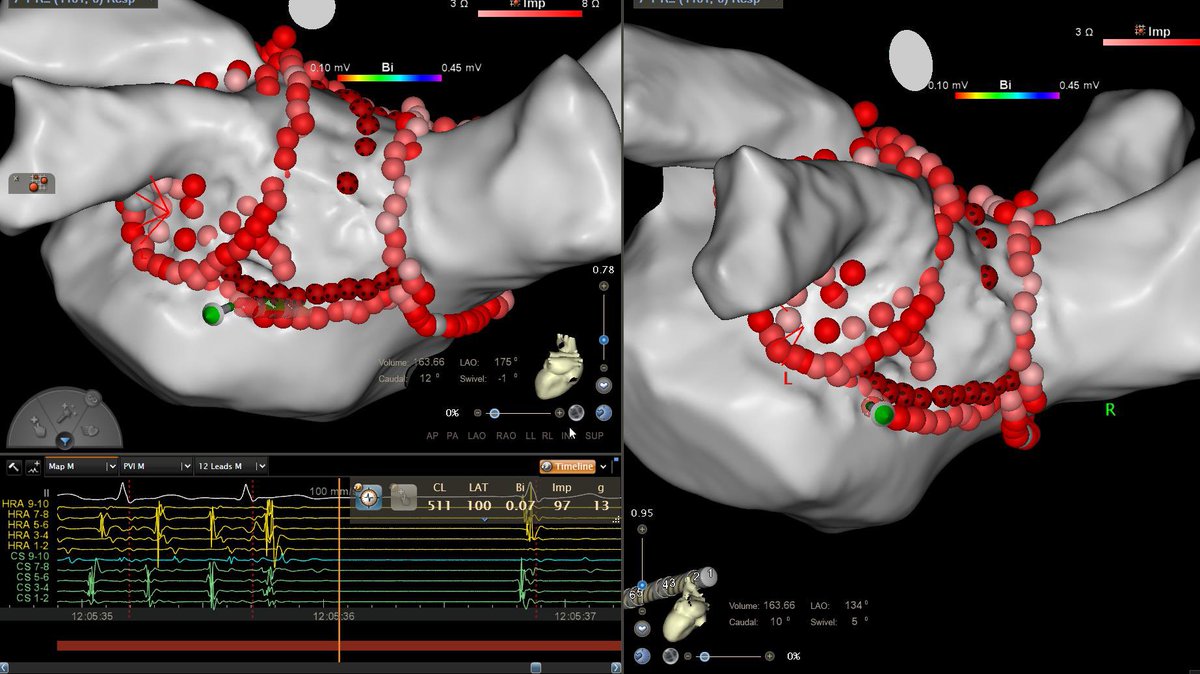Screen dimensions: 1200x674
Task: Click the transparency minus in right view
Action: (687, 656)
